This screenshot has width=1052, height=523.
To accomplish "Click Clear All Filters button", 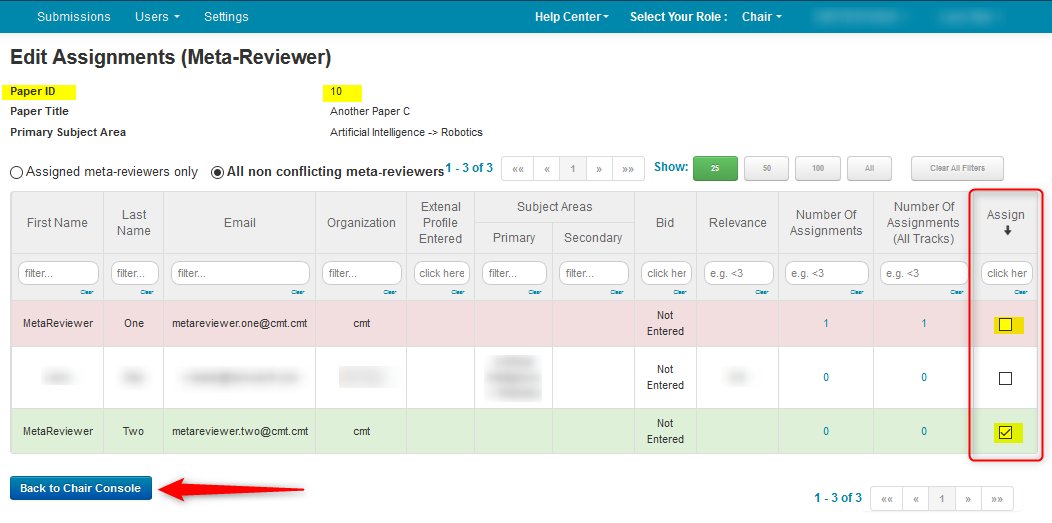I will tap(957, 168).
